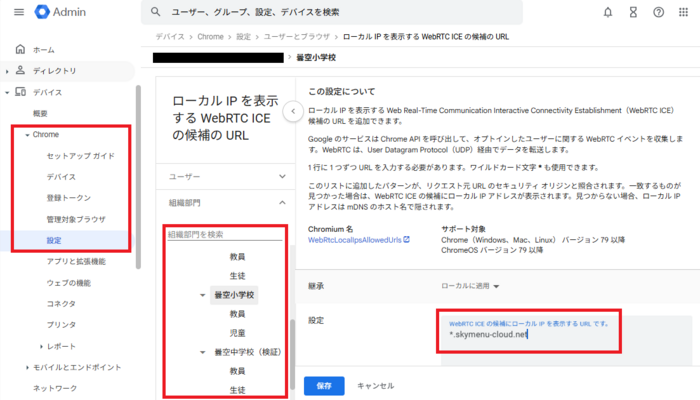Select 設定 in the Chrome menu
Viewport: 700px width, 400px height.
point(54,241)
